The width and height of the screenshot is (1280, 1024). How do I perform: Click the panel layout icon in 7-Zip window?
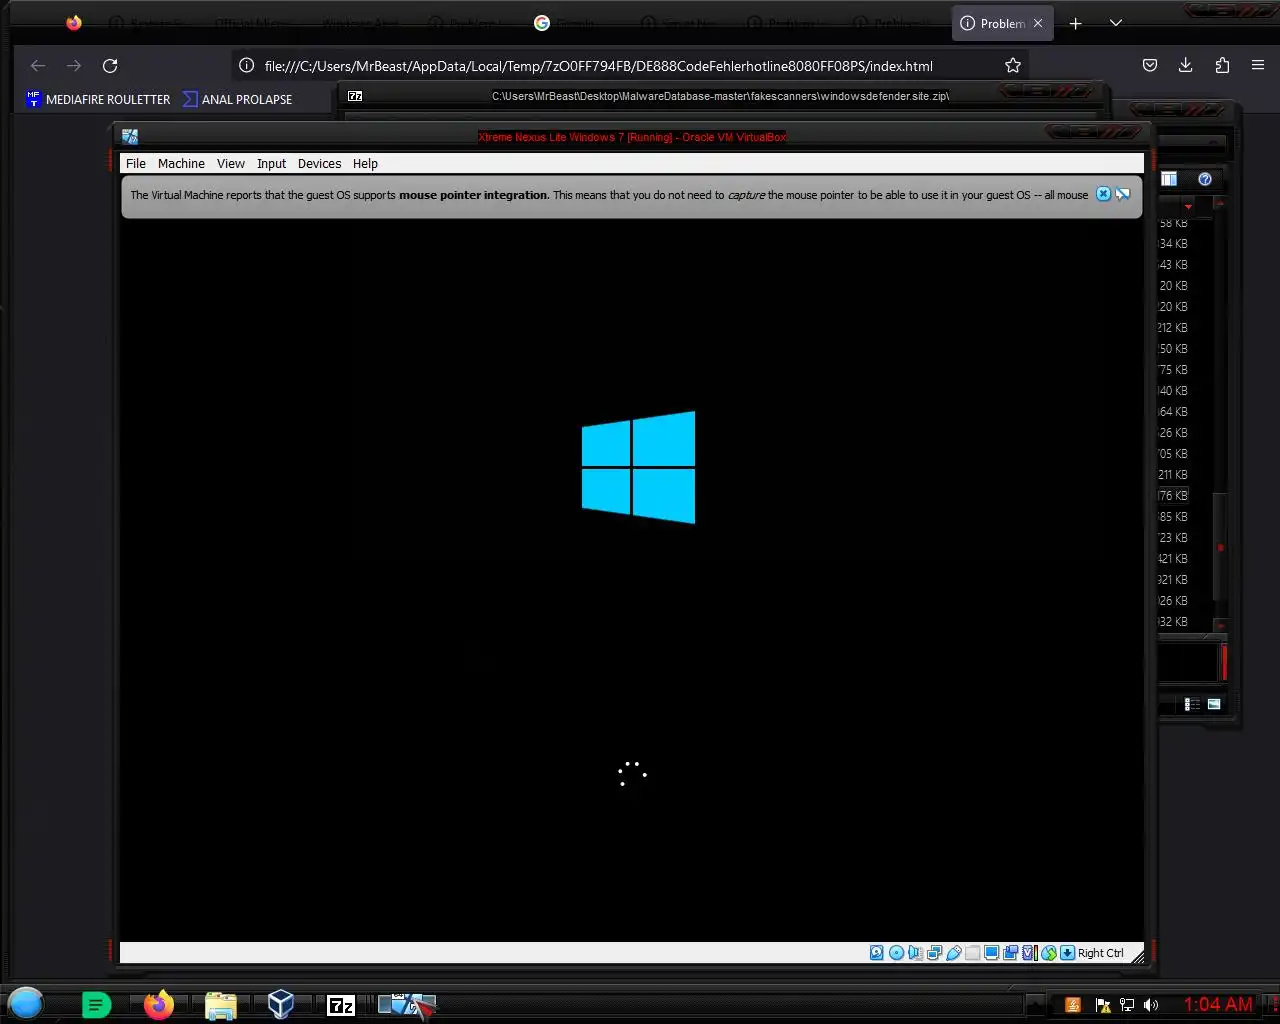click(x=1169, y=179)
